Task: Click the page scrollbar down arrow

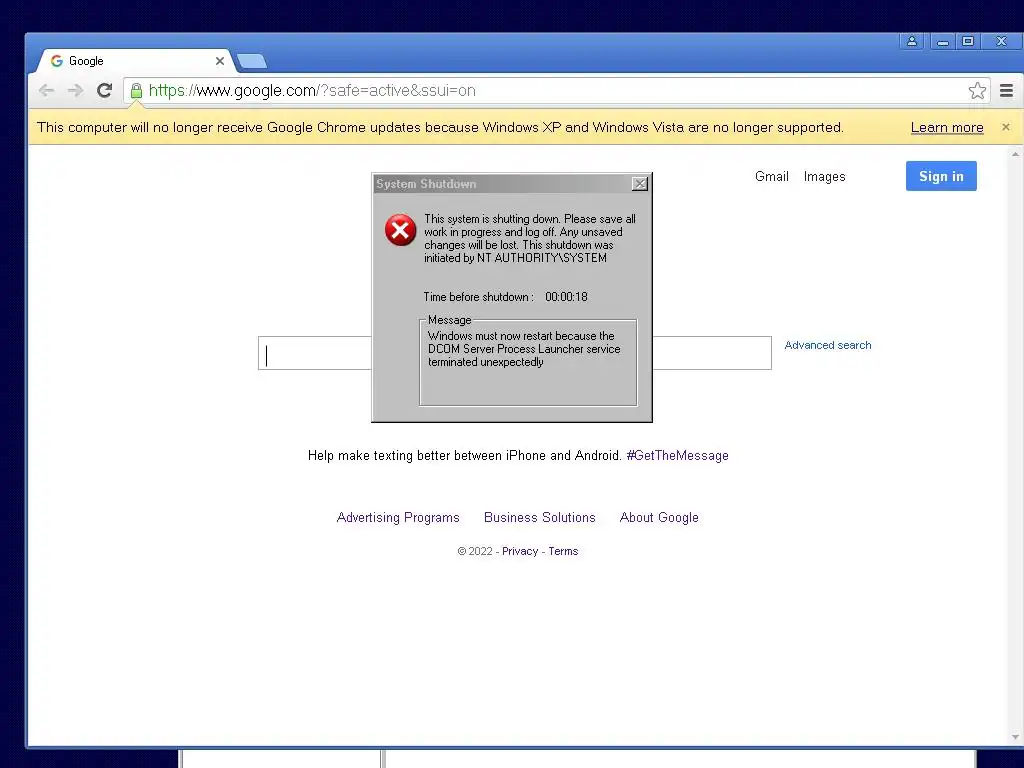Action: click(x=1015, y=737)
